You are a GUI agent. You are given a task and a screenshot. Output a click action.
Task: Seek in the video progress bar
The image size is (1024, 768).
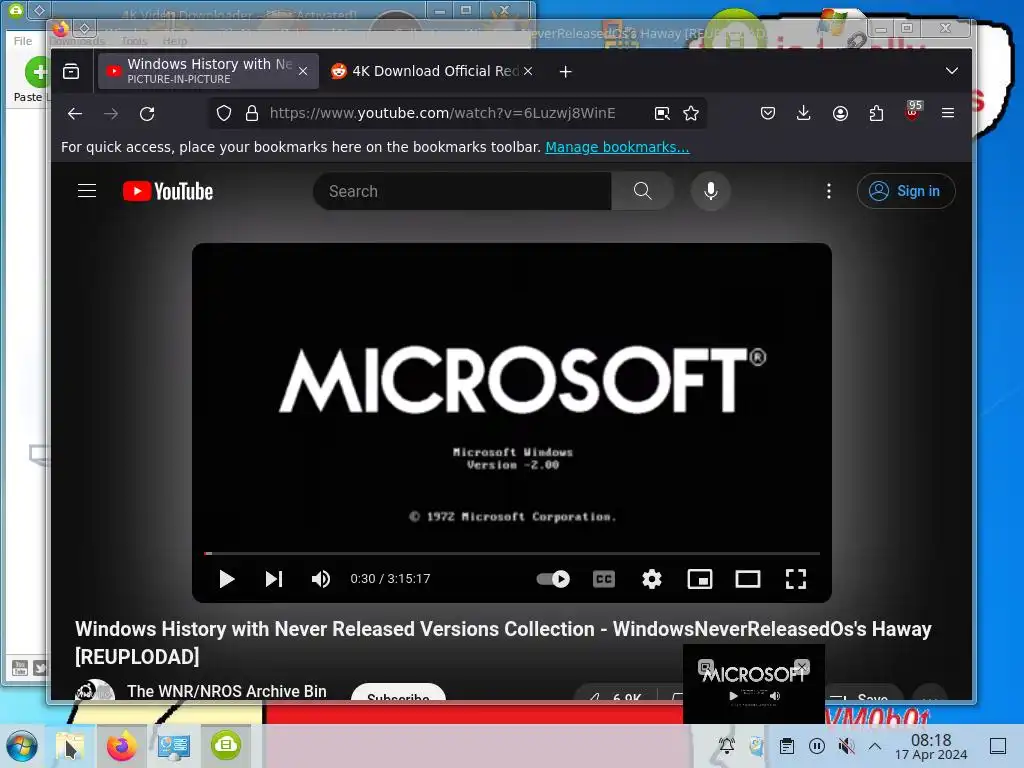(x=512, y=553)
